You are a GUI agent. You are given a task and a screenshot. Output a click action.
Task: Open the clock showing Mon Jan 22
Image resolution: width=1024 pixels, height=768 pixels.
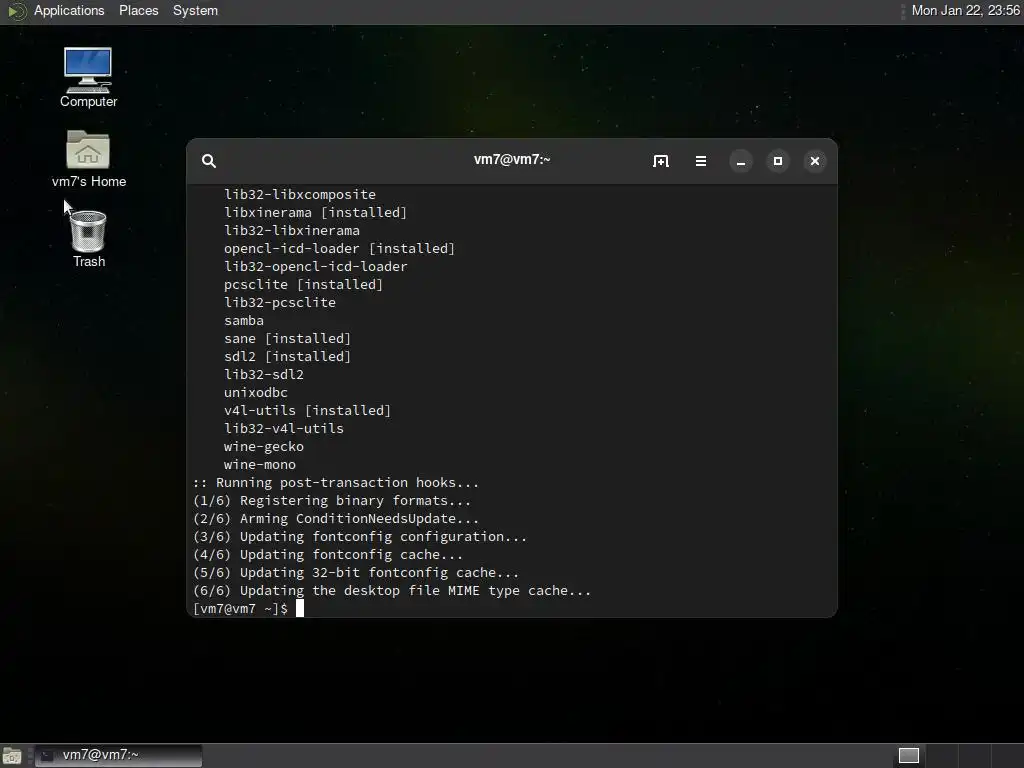coord(965,10)
